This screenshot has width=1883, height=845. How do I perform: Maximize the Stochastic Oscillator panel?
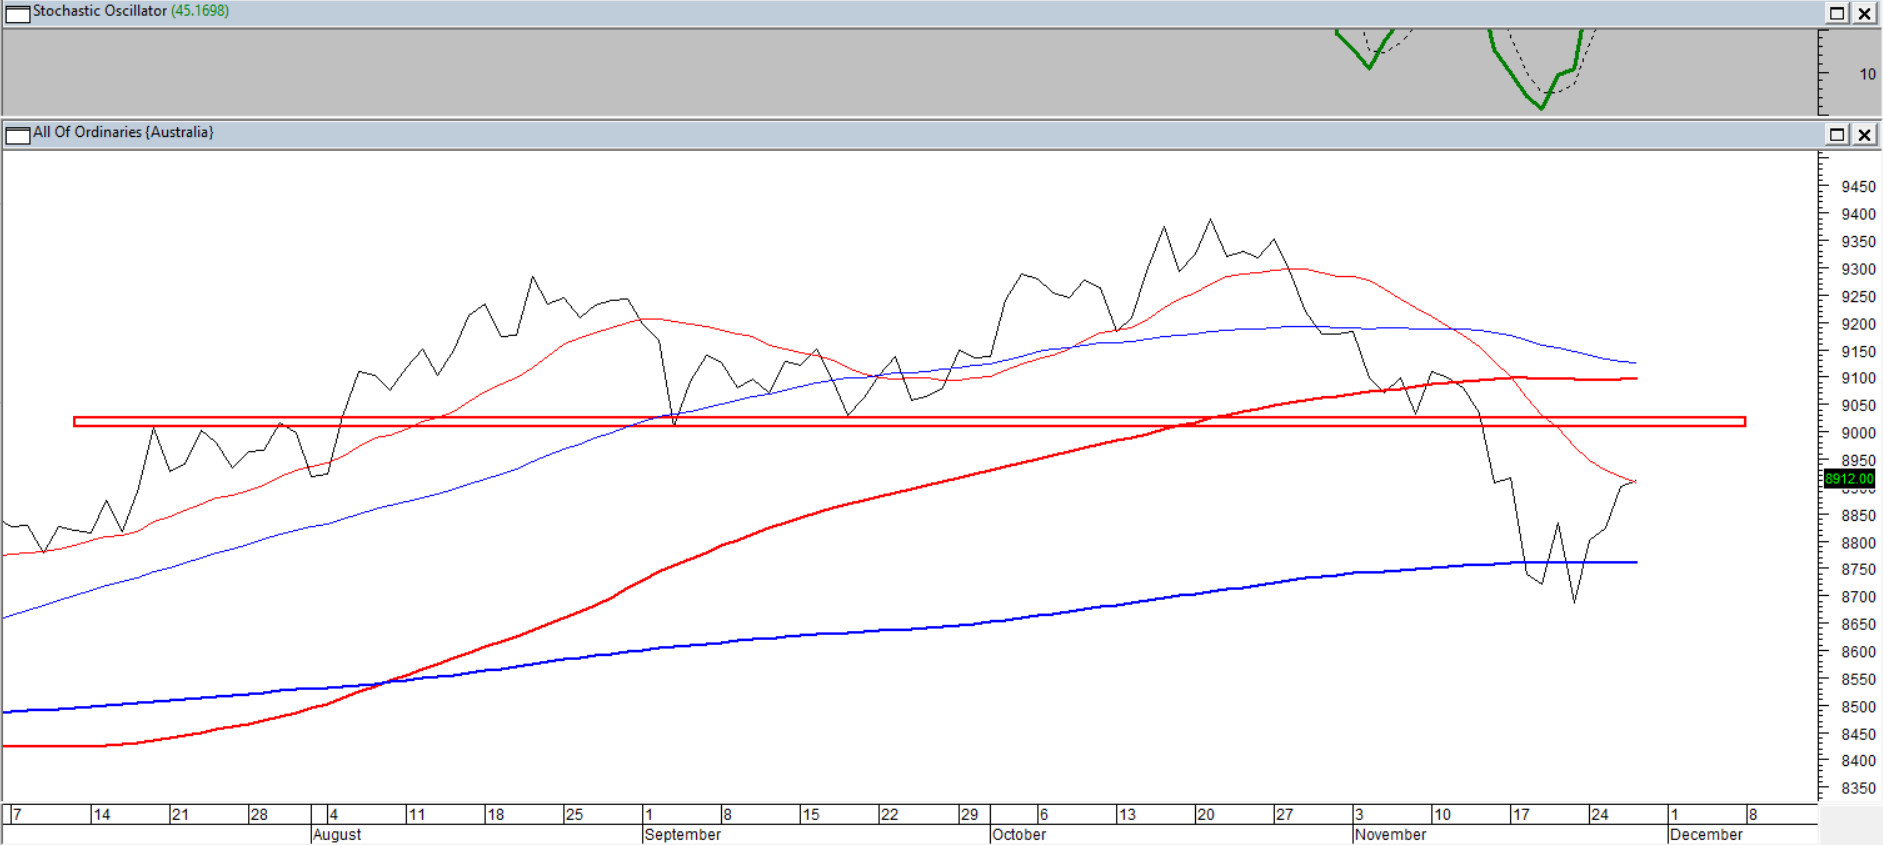click(x=1837, y=13)
